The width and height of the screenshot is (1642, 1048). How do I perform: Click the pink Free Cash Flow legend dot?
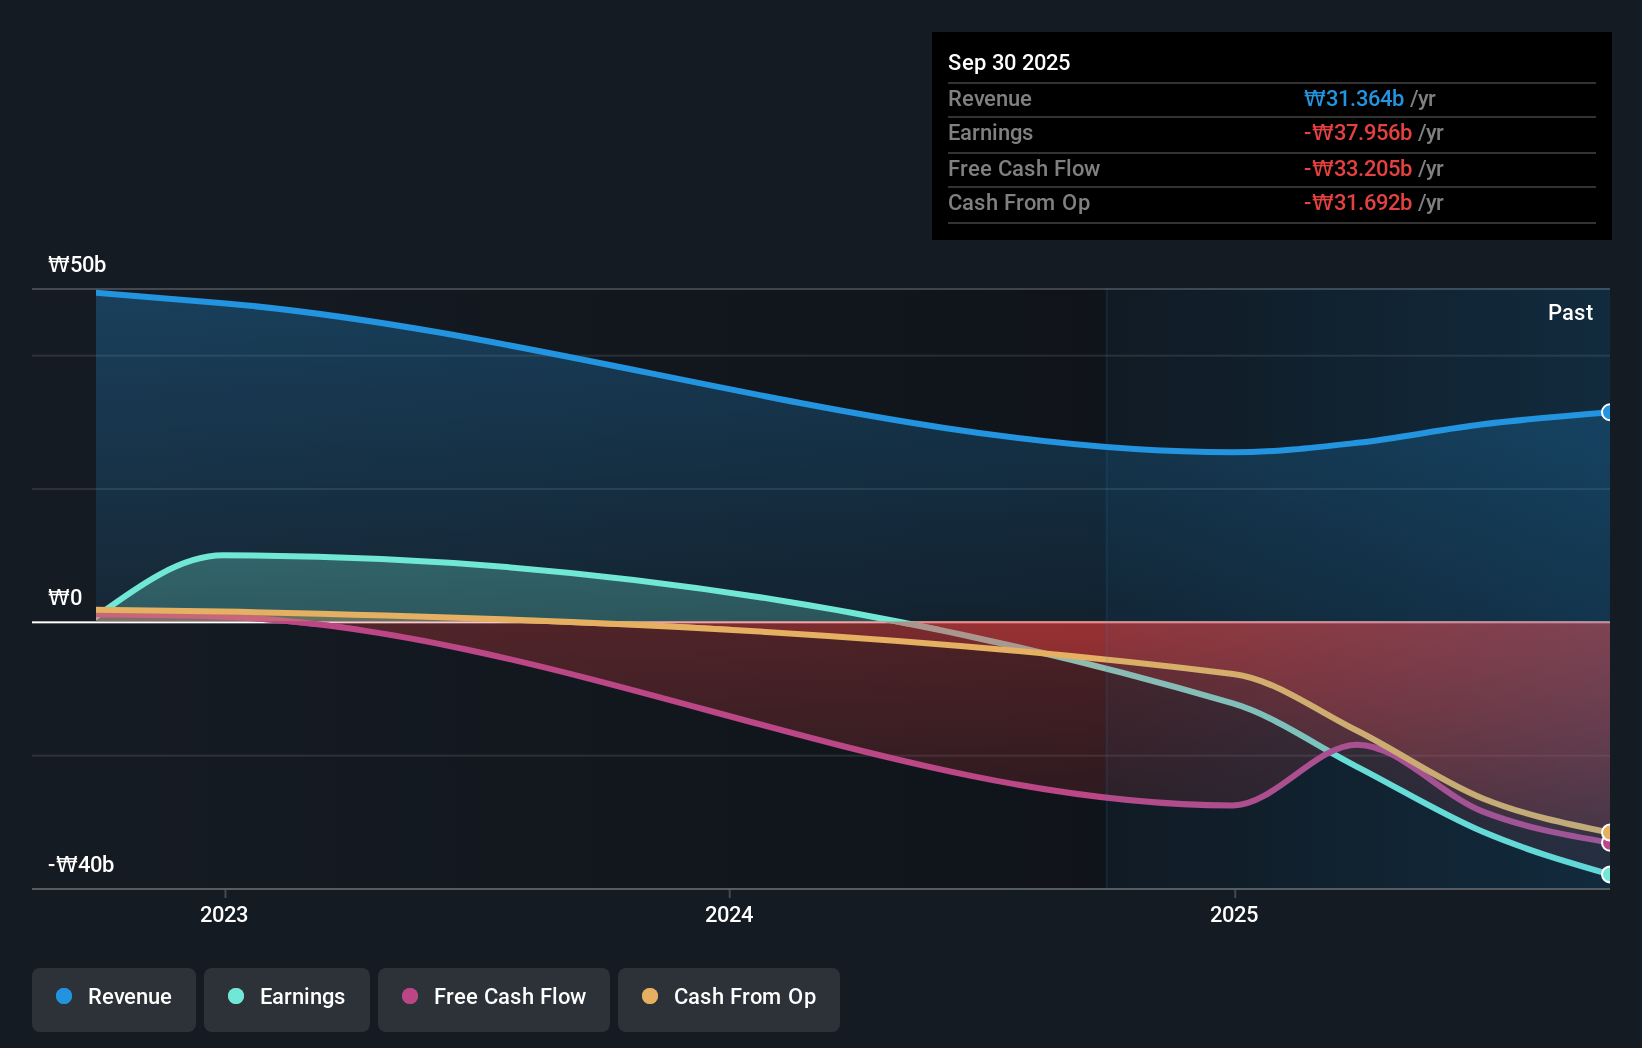click(410, 996)
